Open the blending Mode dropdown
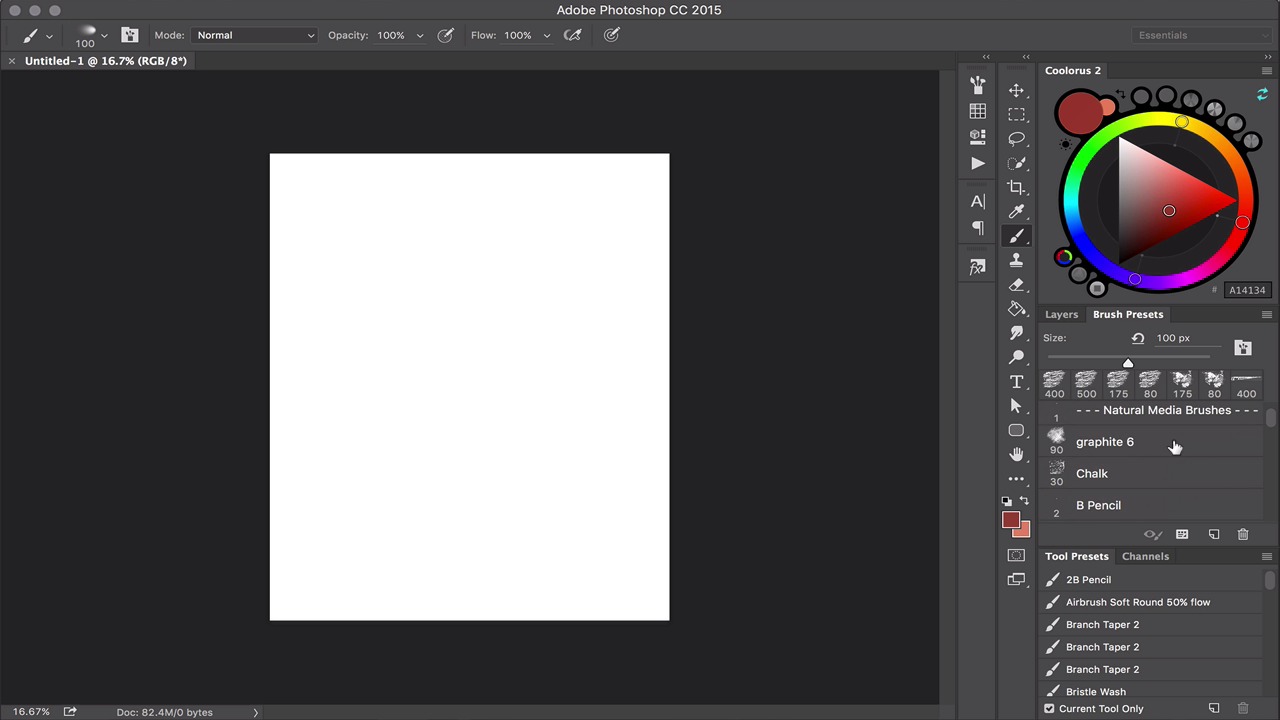 coord(254,35)
